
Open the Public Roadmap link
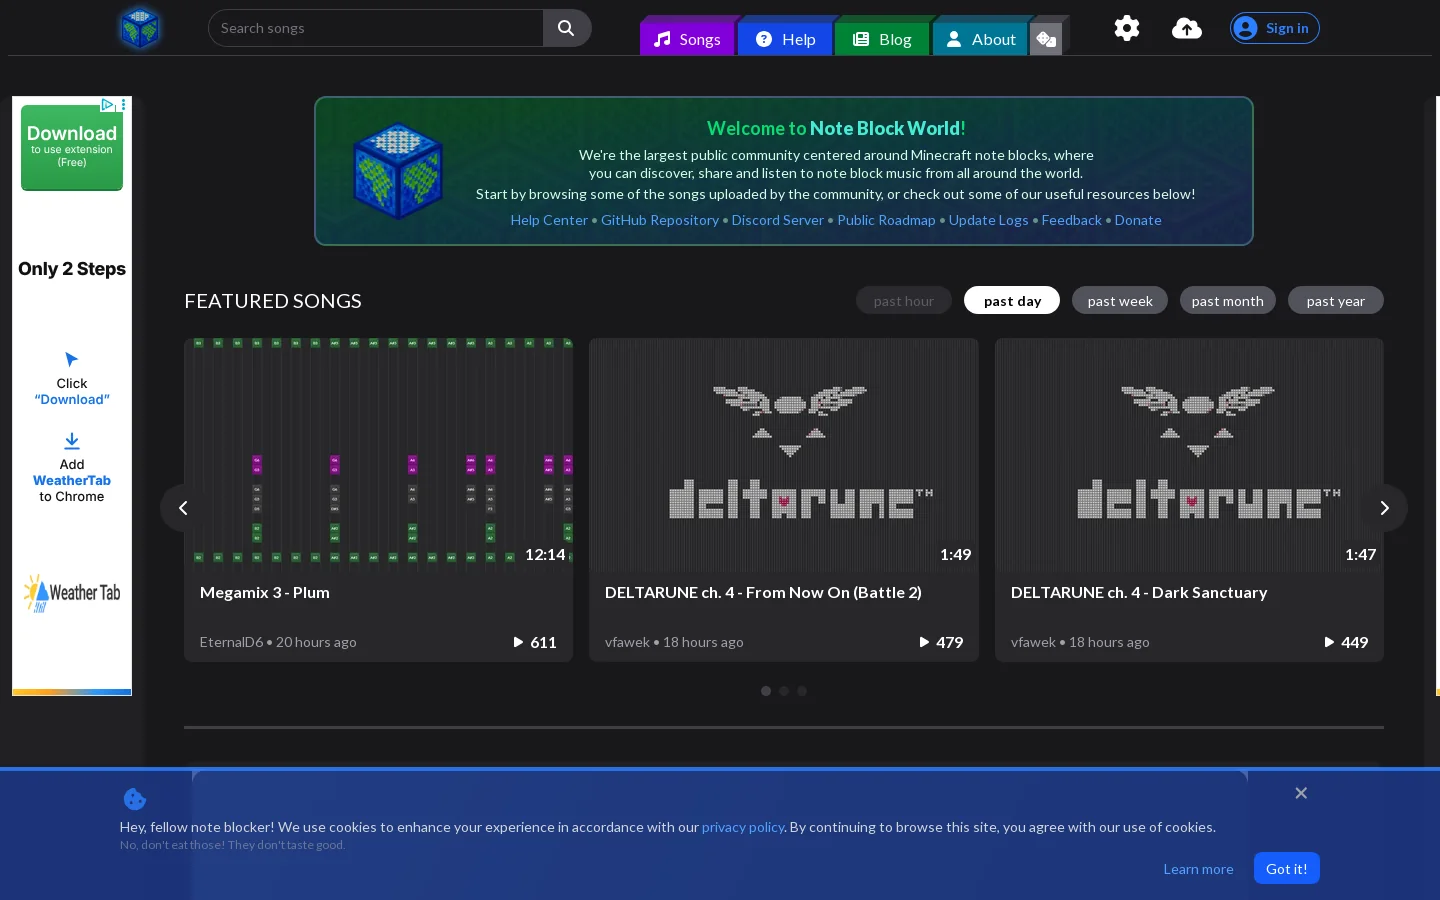tap(886, 220)
